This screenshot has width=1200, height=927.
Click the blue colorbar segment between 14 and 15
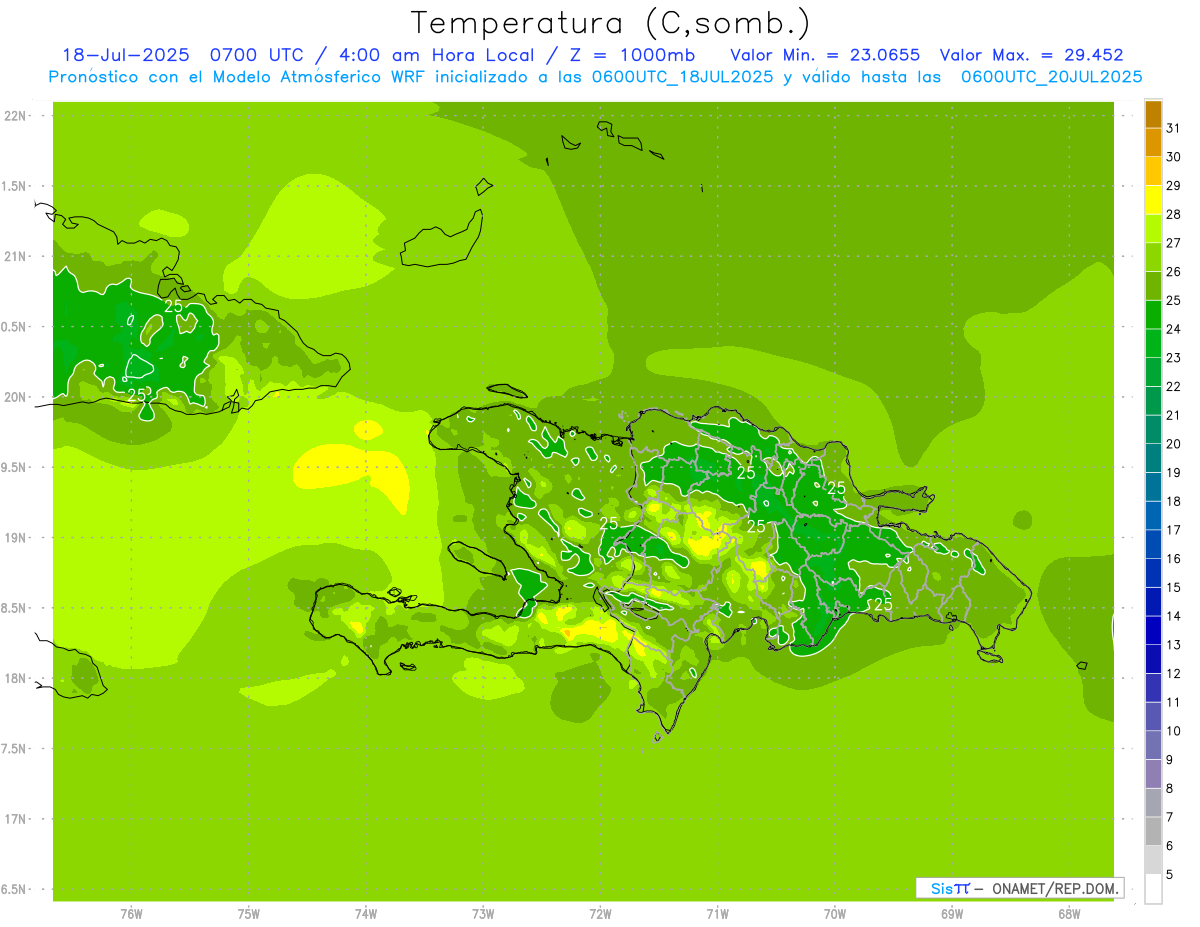[1153, 602]
